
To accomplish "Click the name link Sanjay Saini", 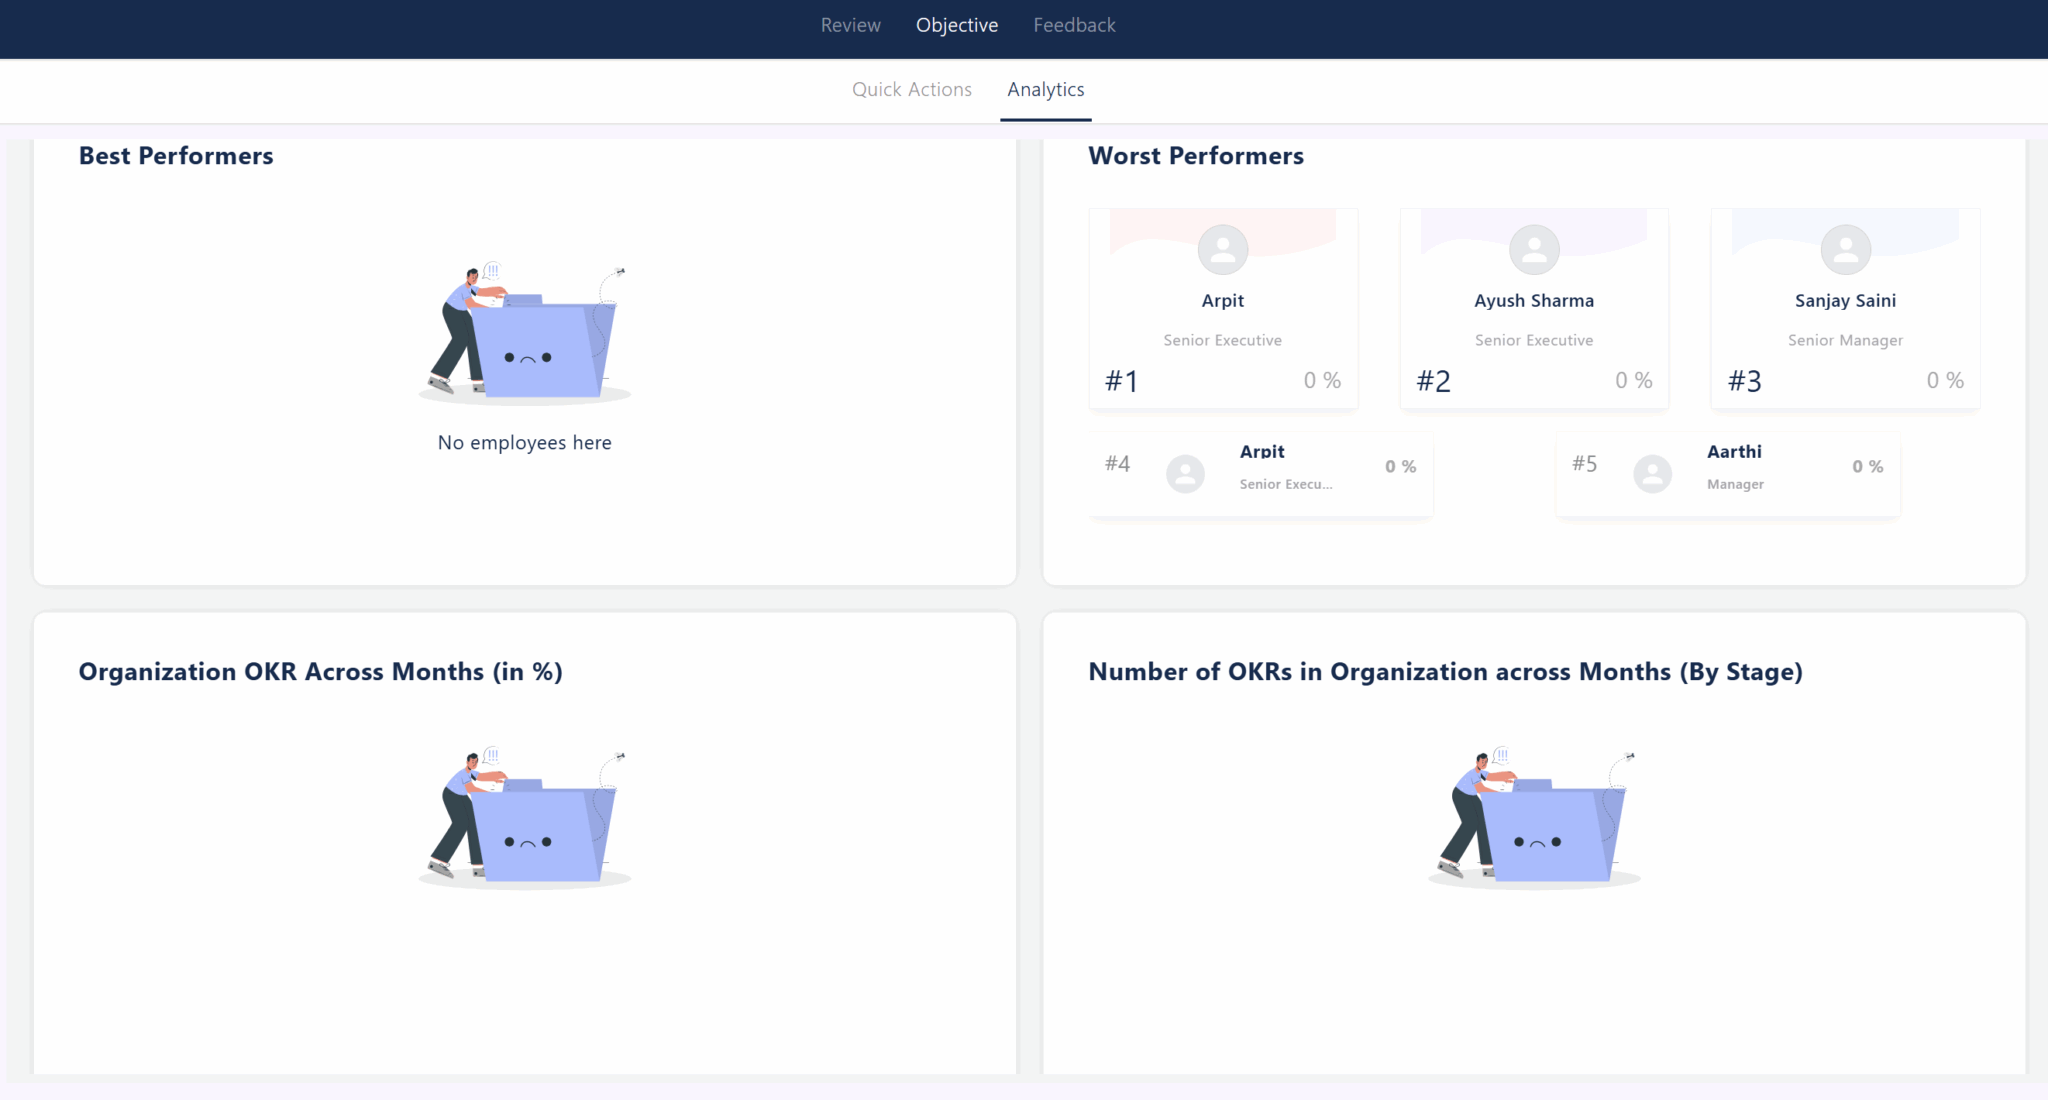I will (1844, 300).
